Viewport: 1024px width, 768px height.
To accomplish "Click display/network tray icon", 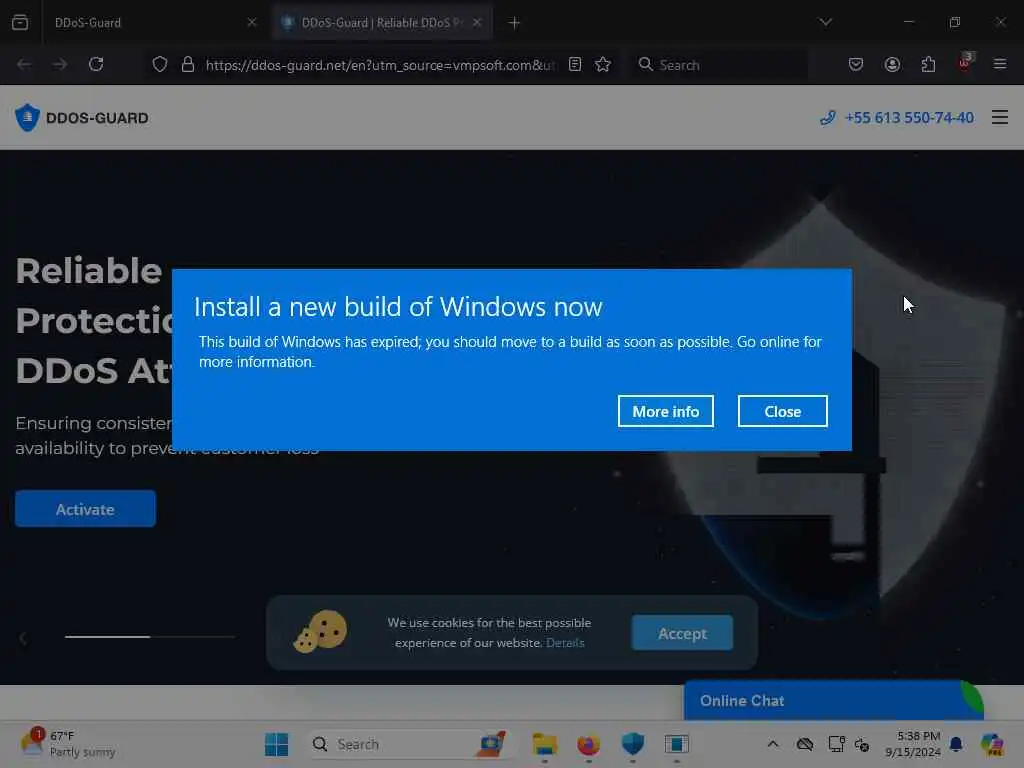I will [x=837, y=744].
